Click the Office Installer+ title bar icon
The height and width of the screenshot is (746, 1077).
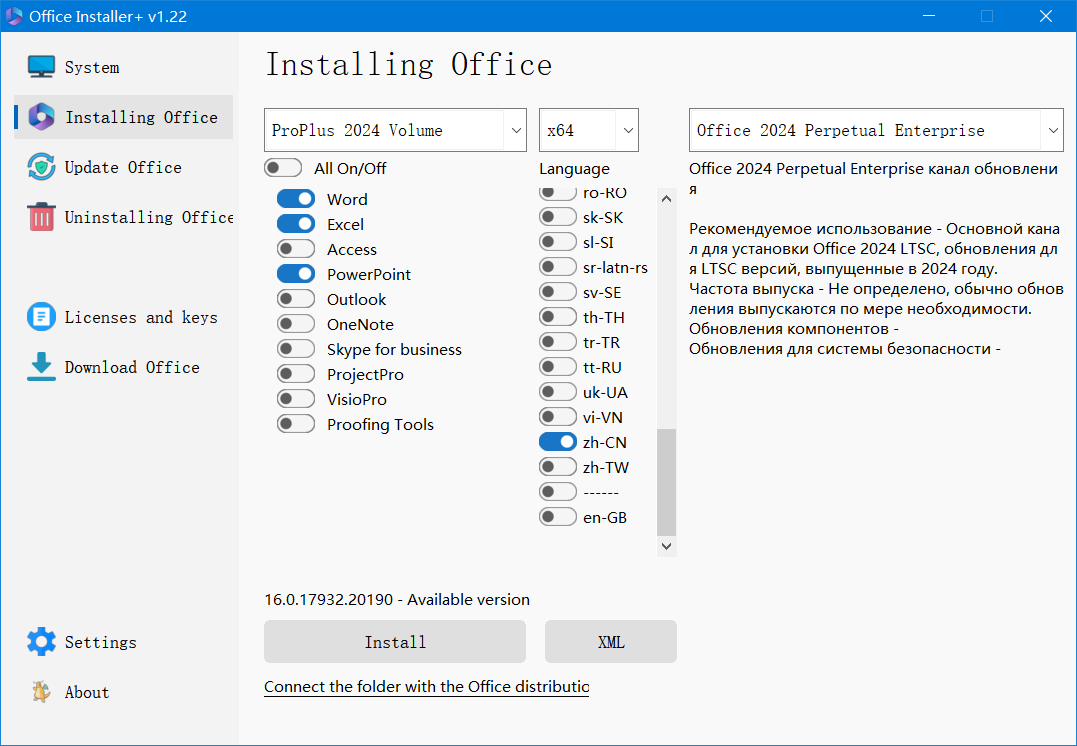pyautogui.click(x=14, y=16)
